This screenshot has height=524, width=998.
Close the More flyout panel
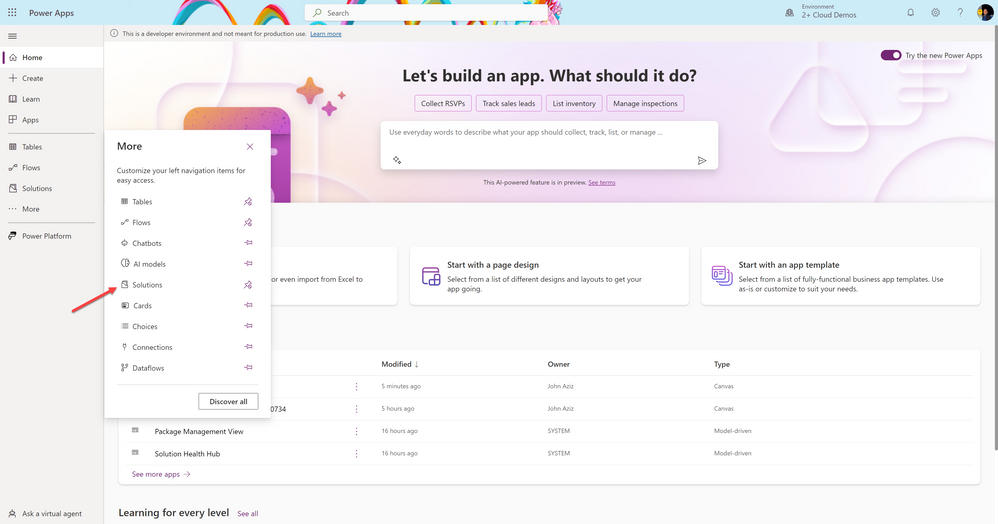(250, 146)
